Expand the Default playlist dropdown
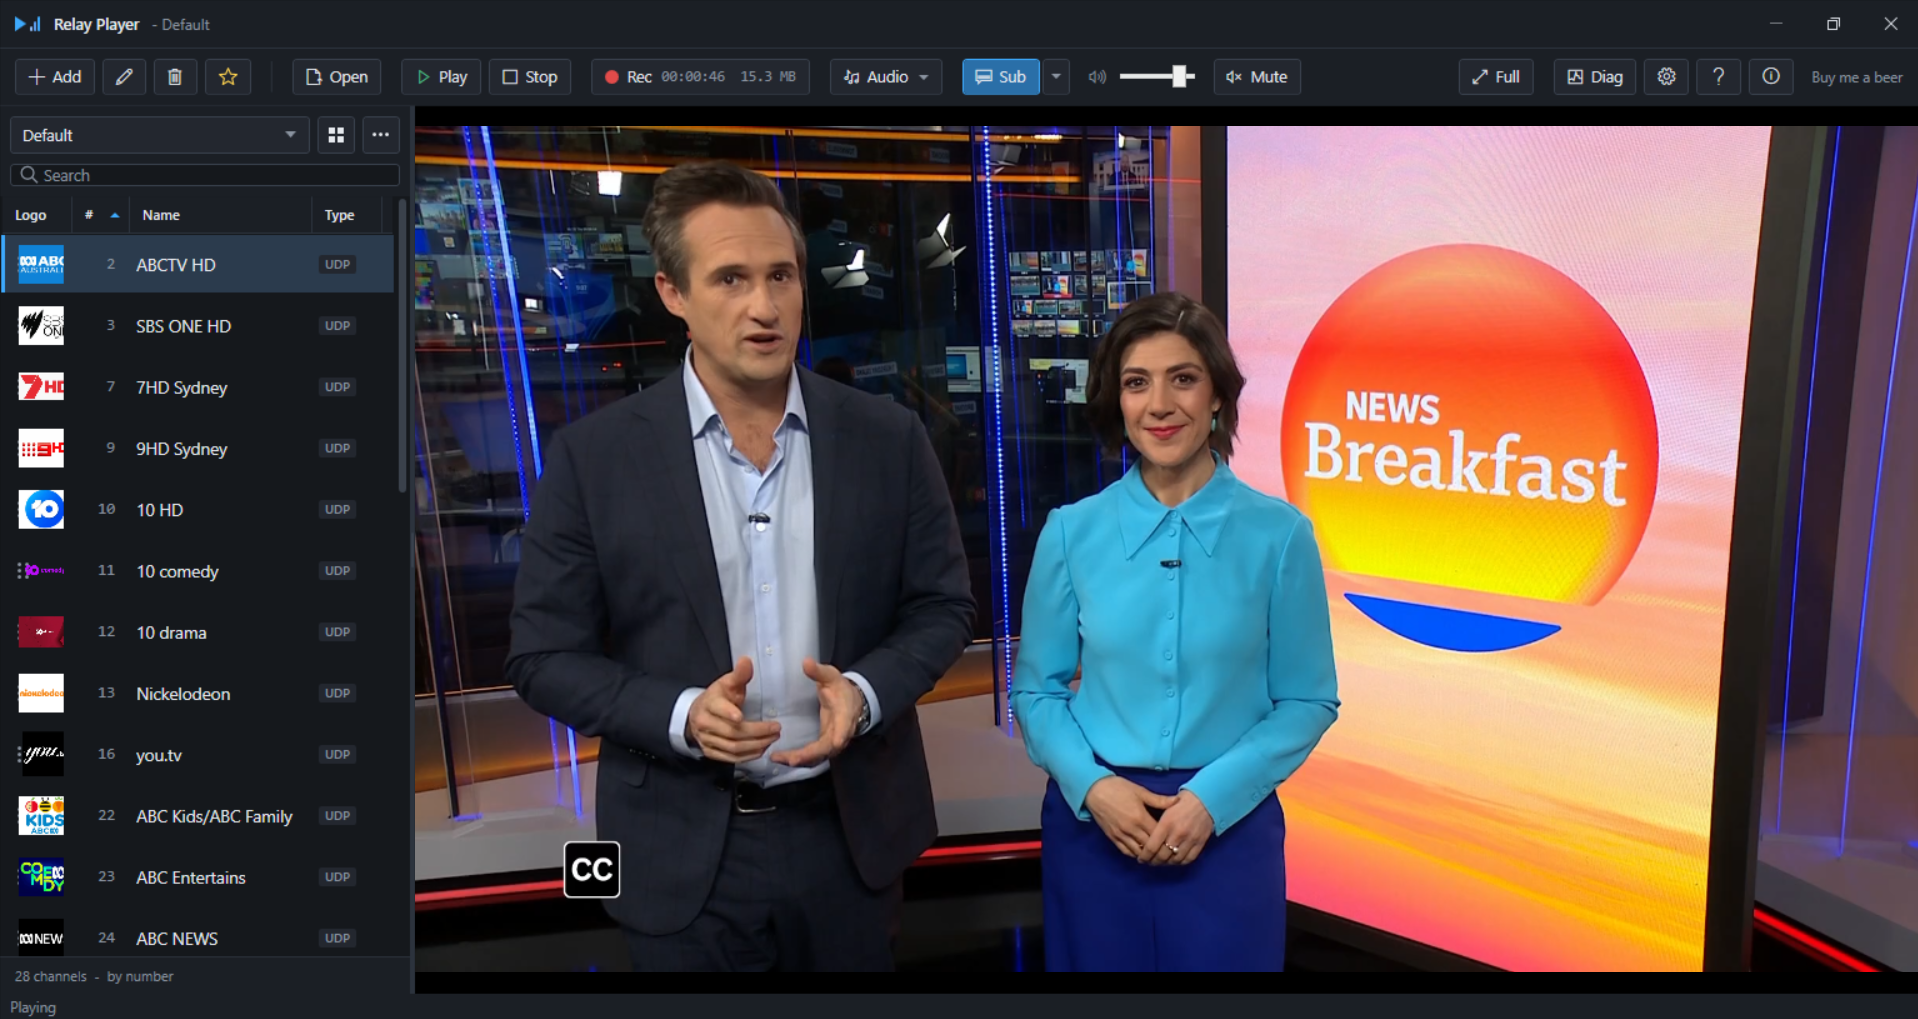This screenshot has width=1918, height=1019. tap(159, 135)
